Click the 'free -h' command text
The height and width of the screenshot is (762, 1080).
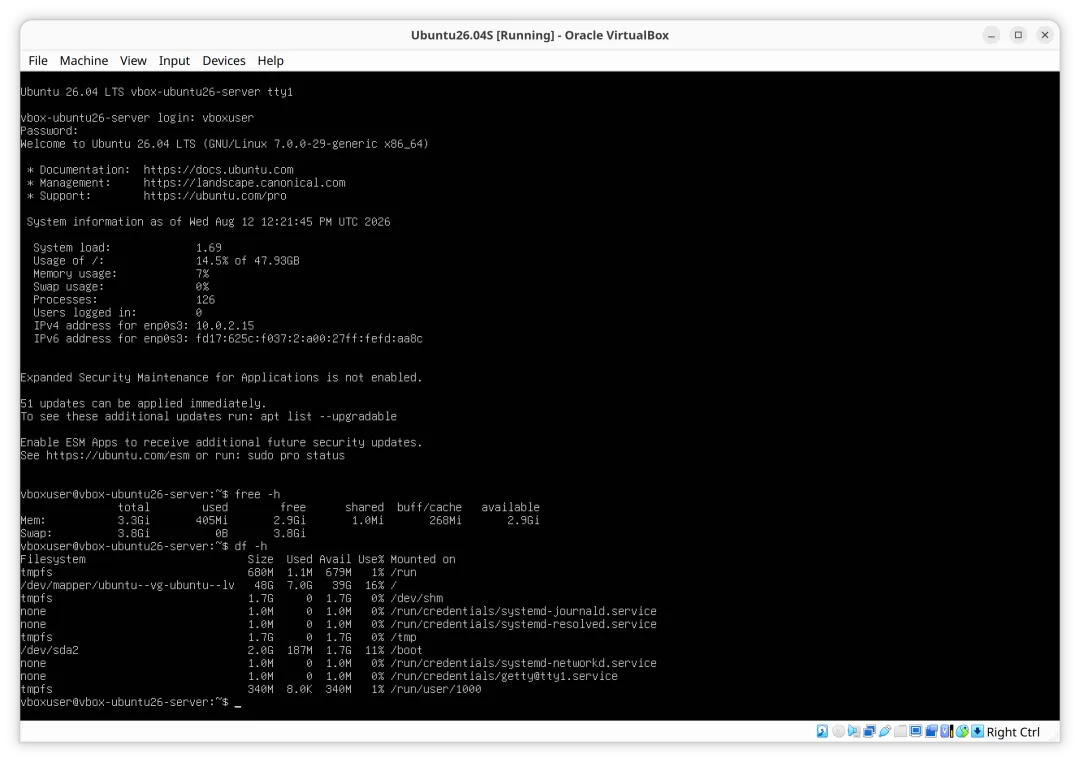pos(258,494)
